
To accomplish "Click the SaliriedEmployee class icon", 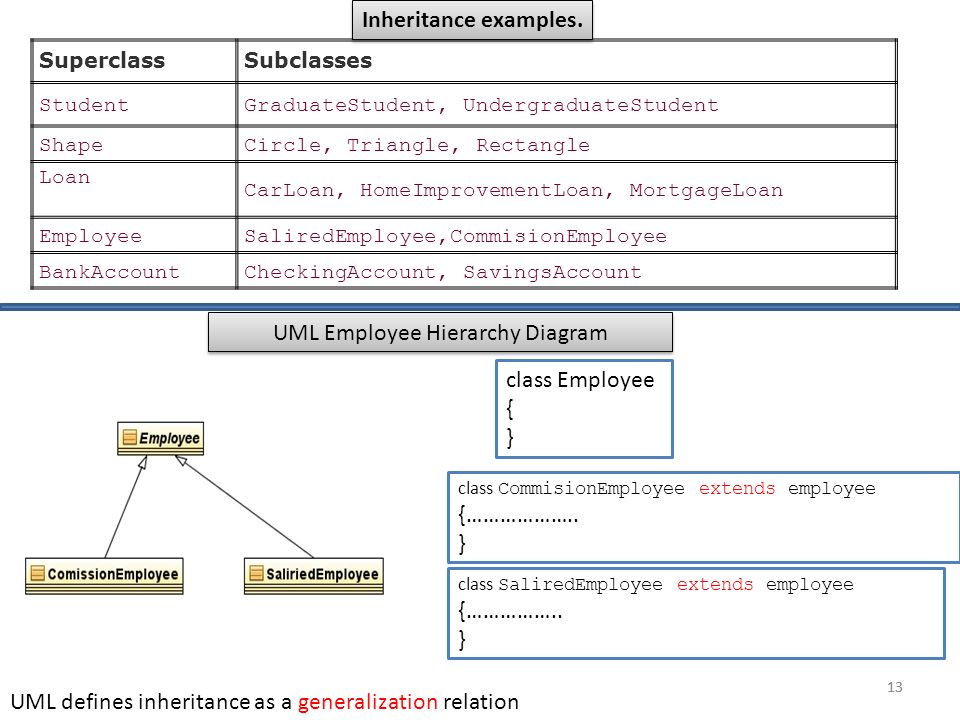I will [x=256, y=573].
